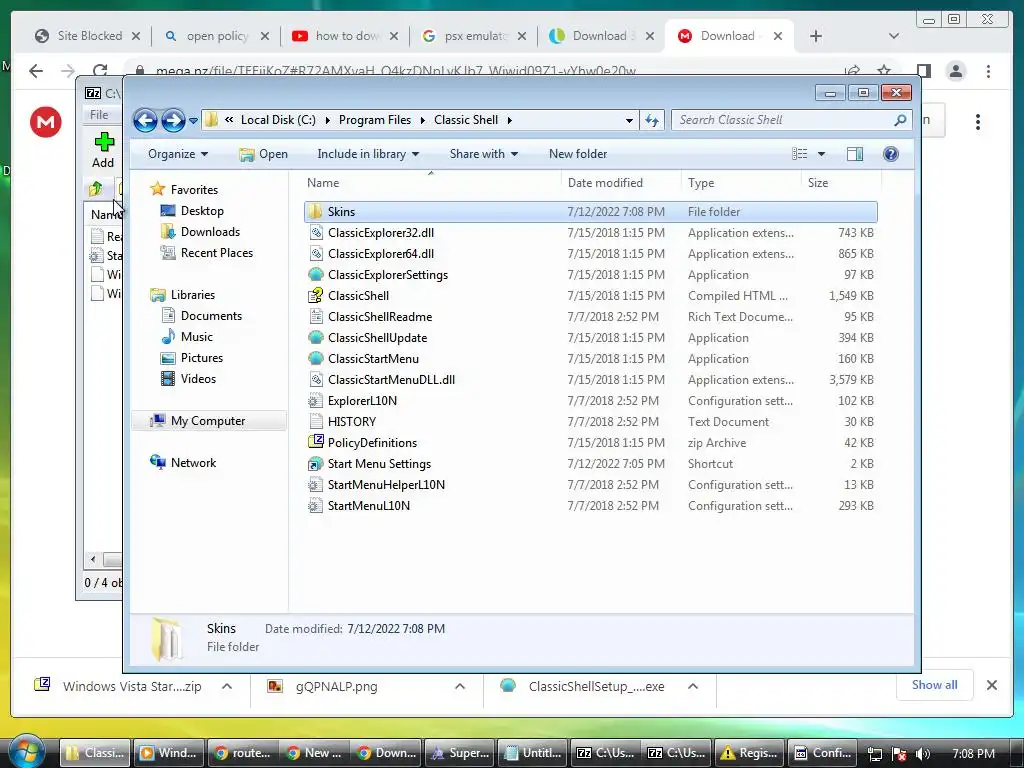
Task: Open the Organize menu
Action: click(x=178, y=154)
